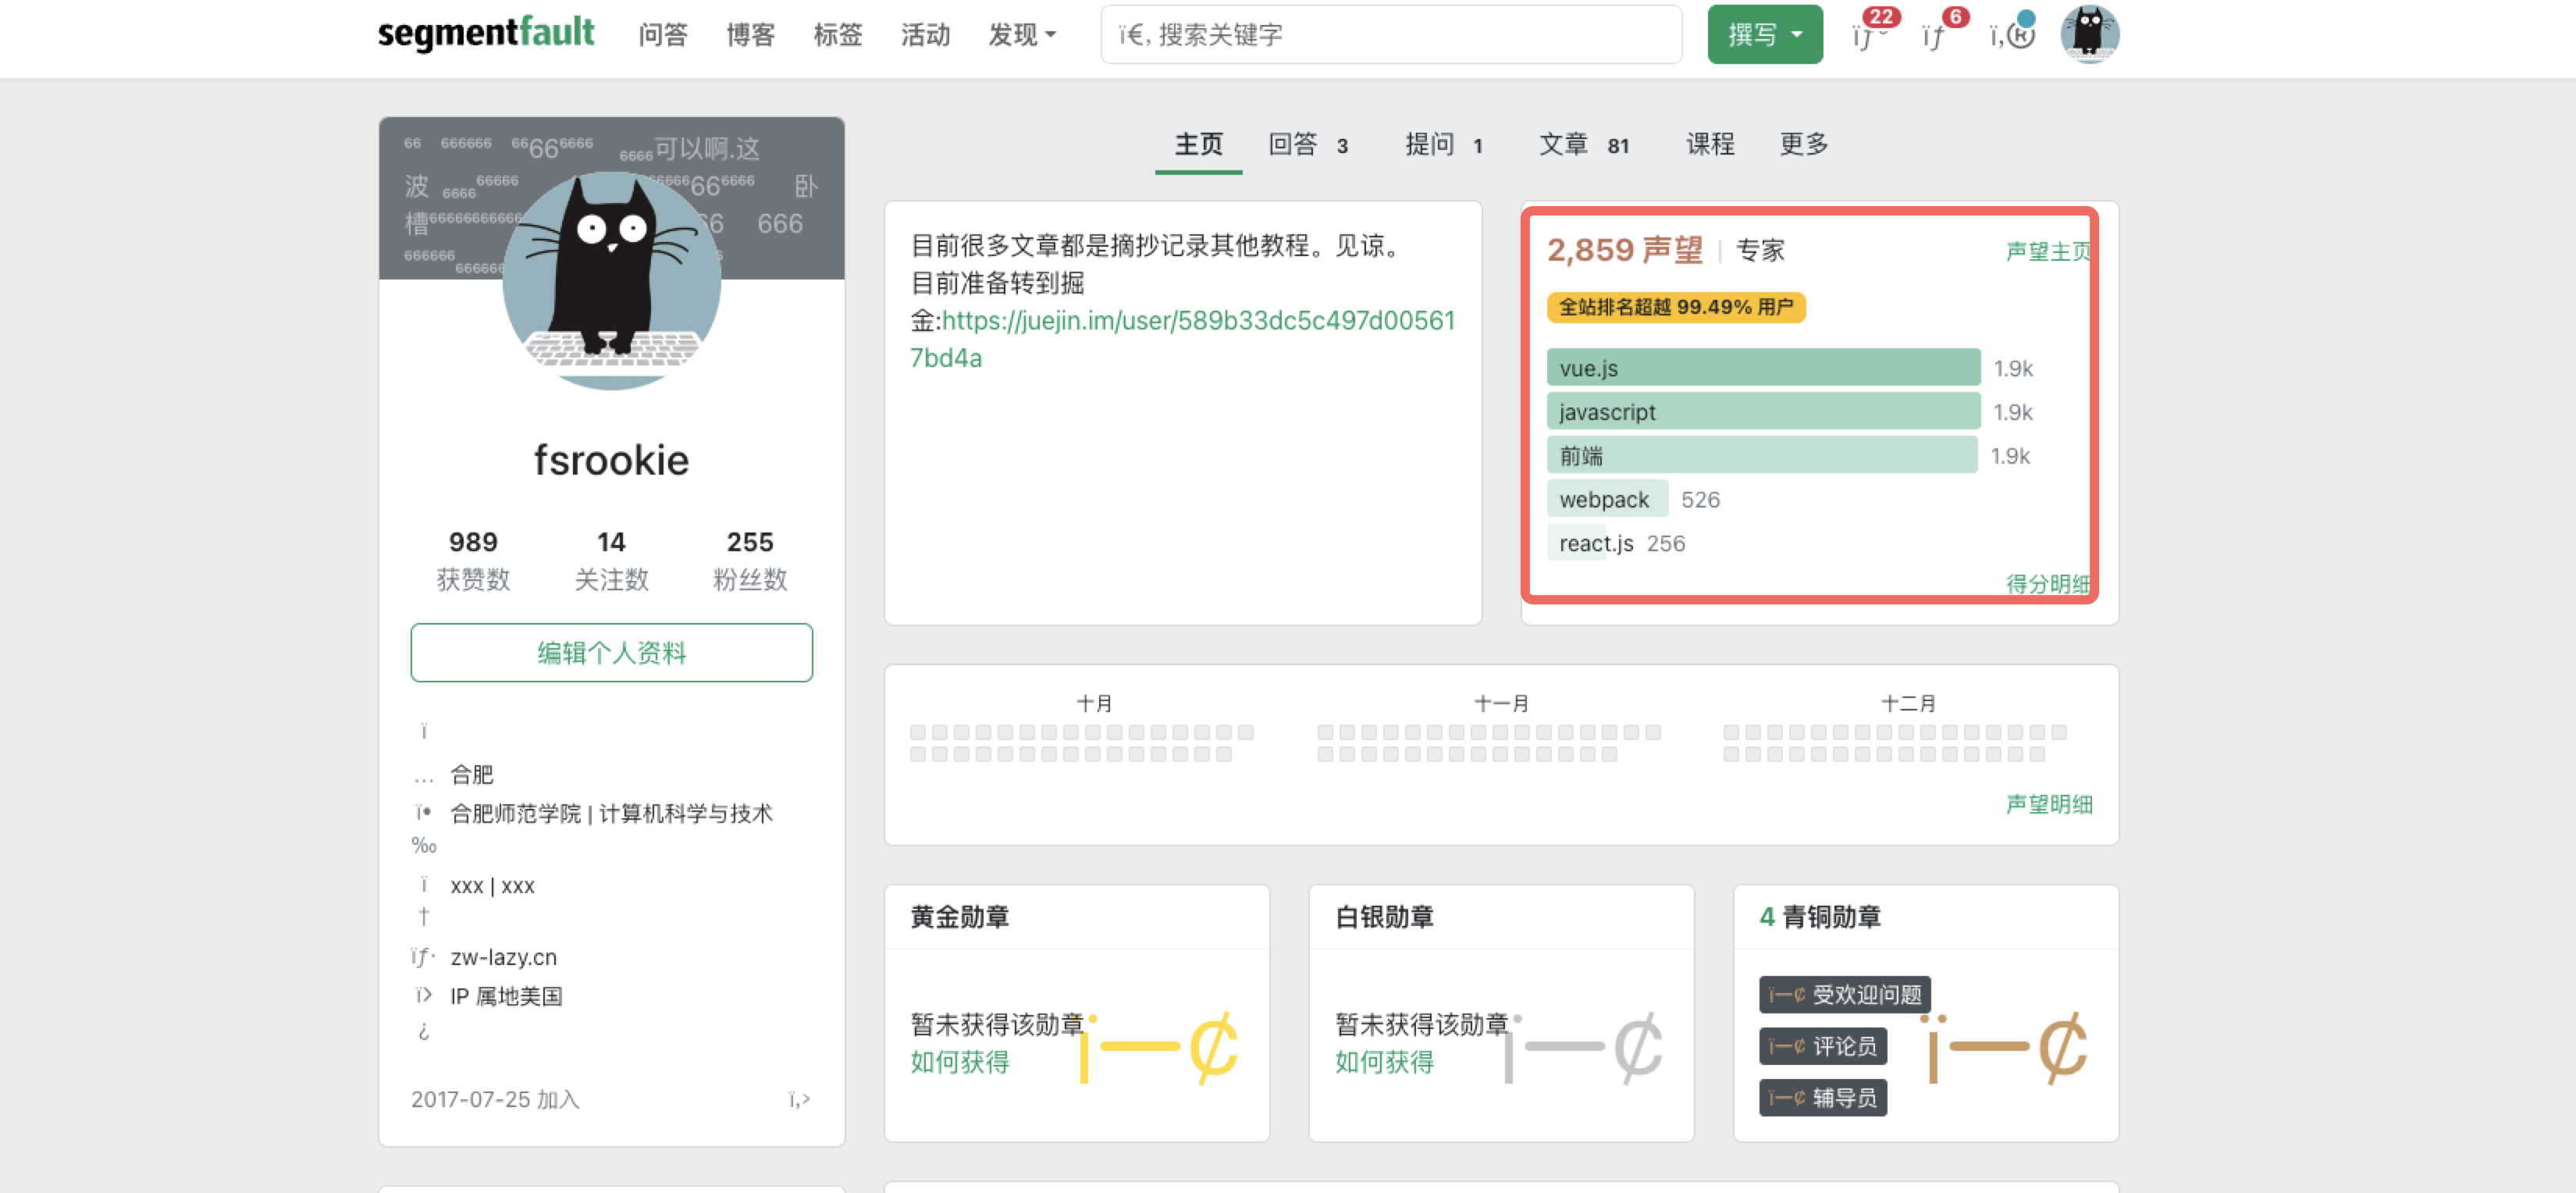Switch to the 提问 1 tab

(x=1443, y=144)
